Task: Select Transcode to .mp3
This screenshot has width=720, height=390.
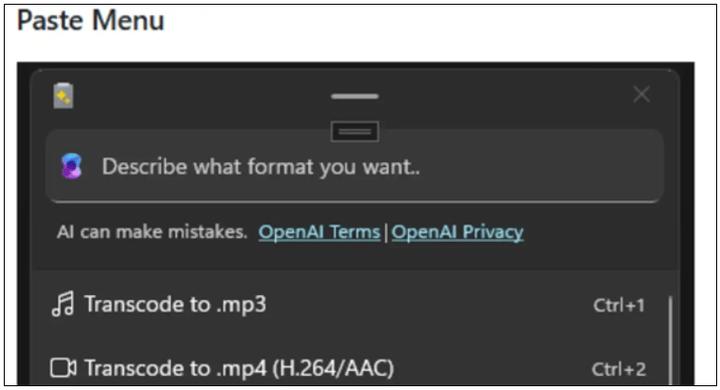Action: tap(349, 305)
